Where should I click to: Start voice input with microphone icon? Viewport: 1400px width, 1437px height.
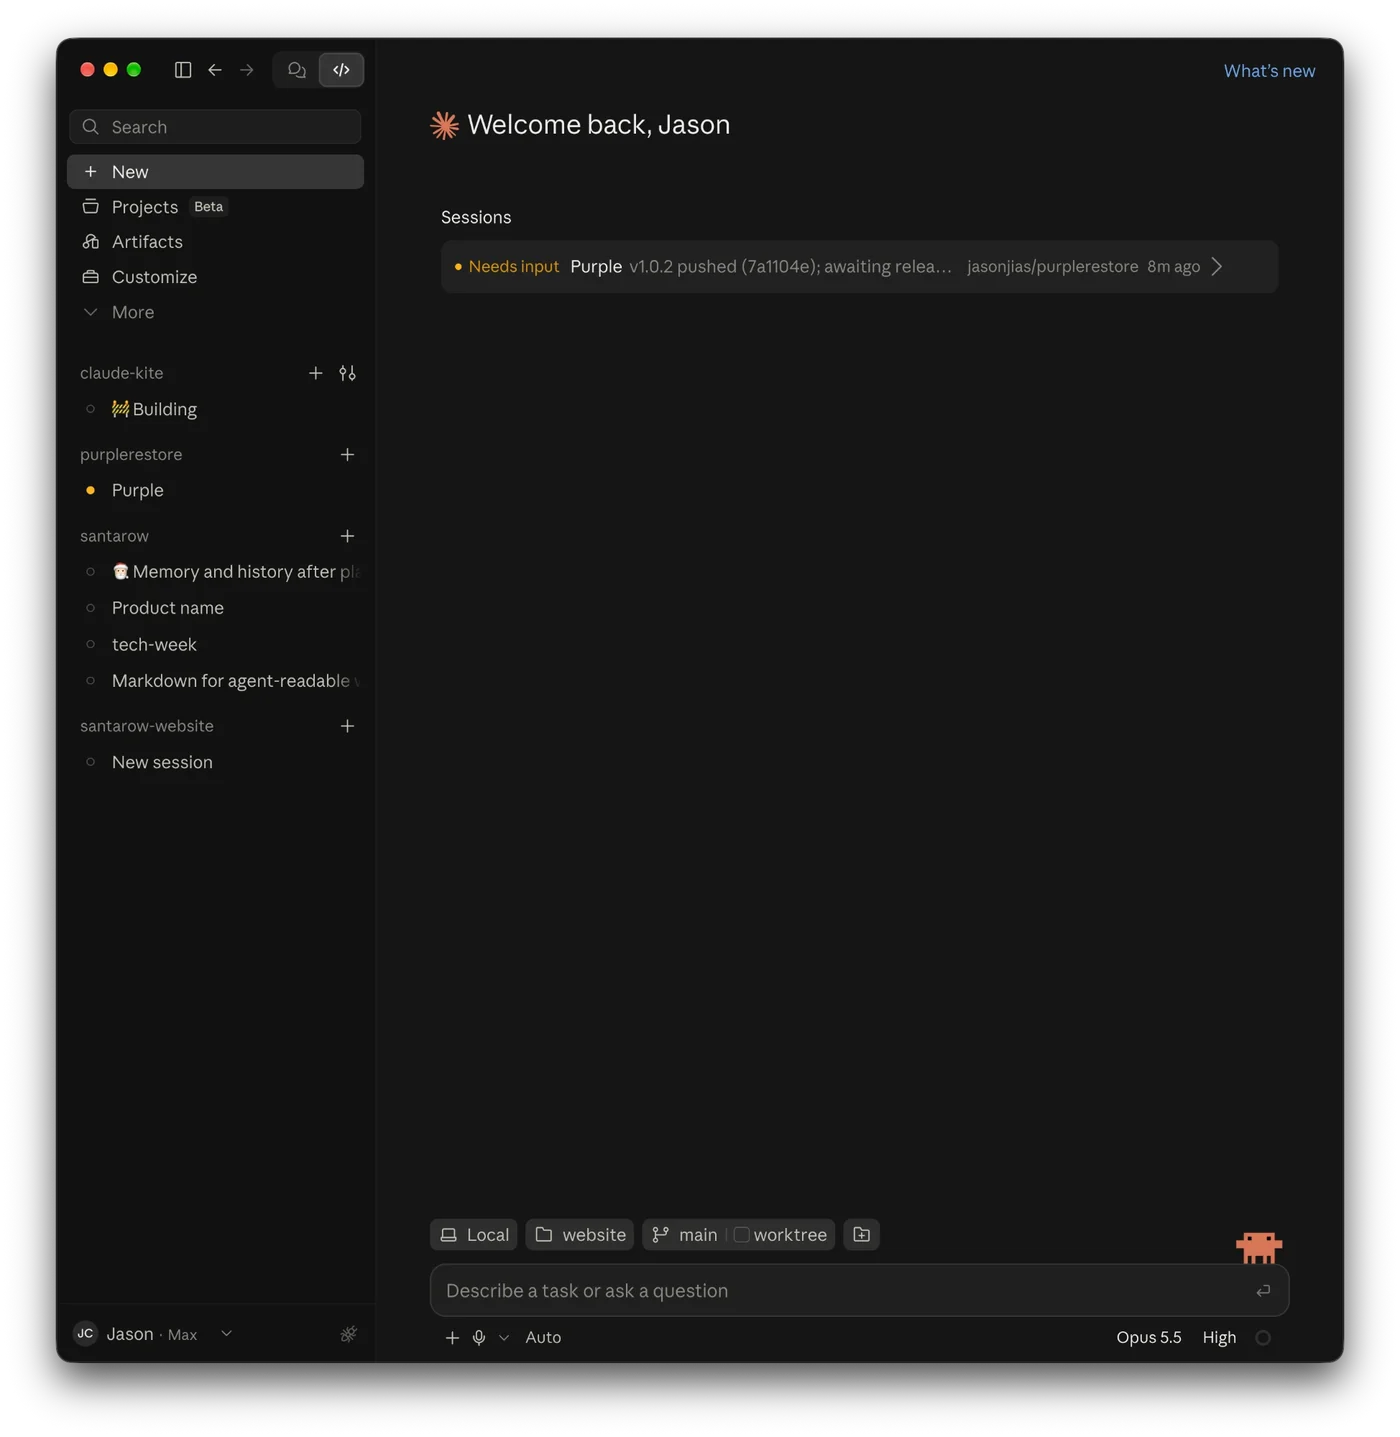[x=479, y=1338]
